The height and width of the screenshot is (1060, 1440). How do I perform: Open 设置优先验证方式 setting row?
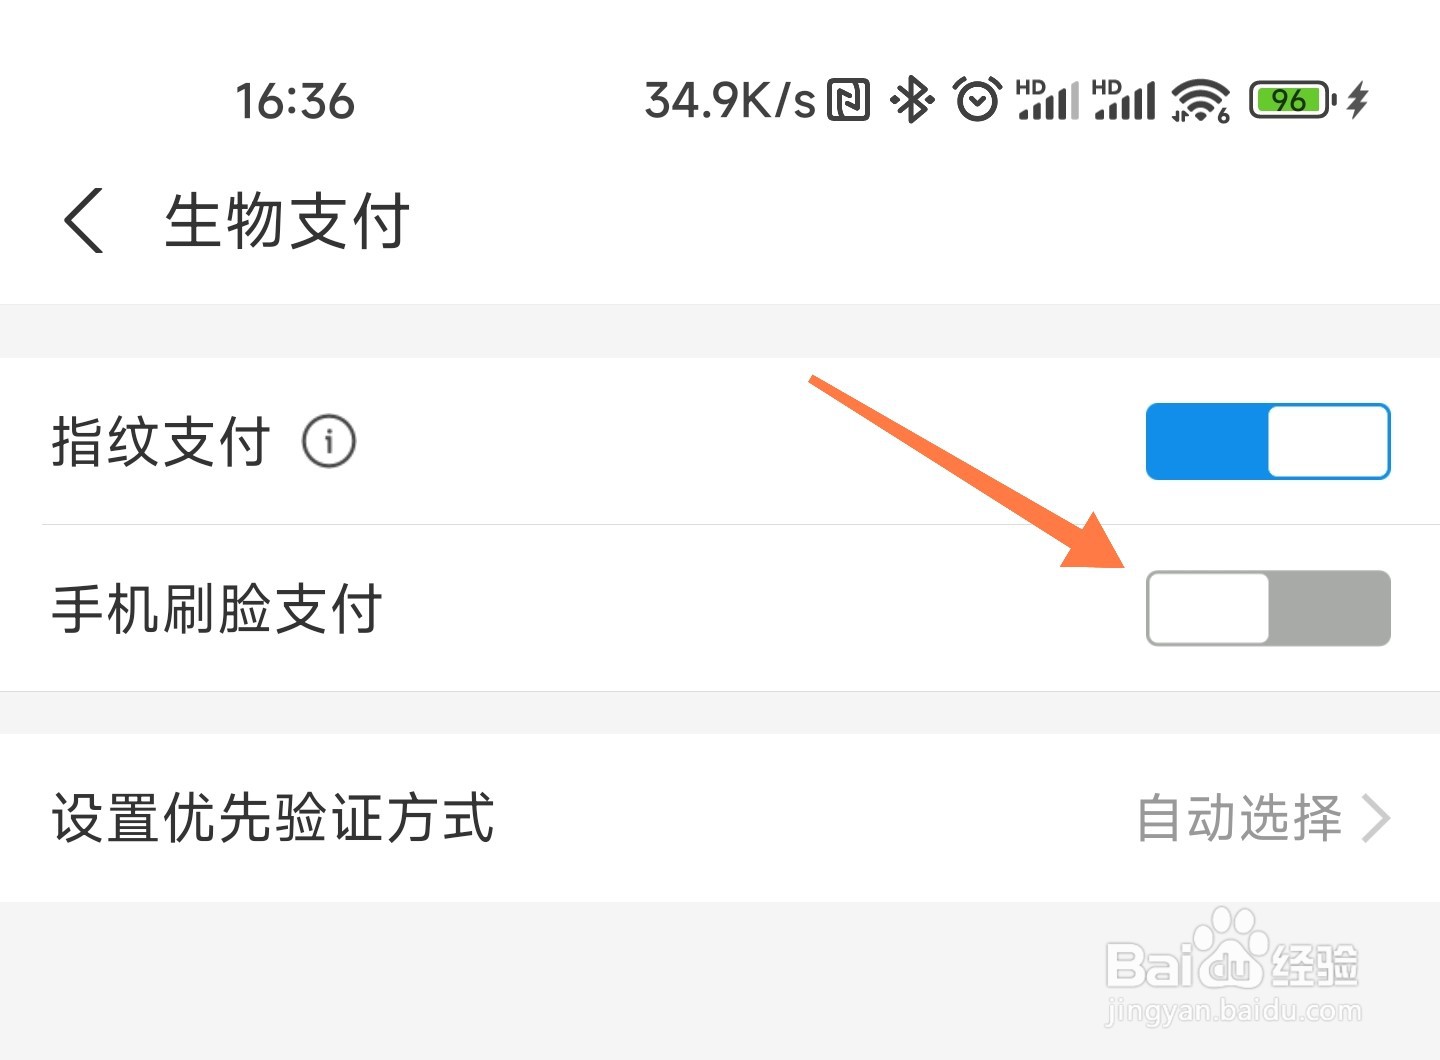click(720, 818)
